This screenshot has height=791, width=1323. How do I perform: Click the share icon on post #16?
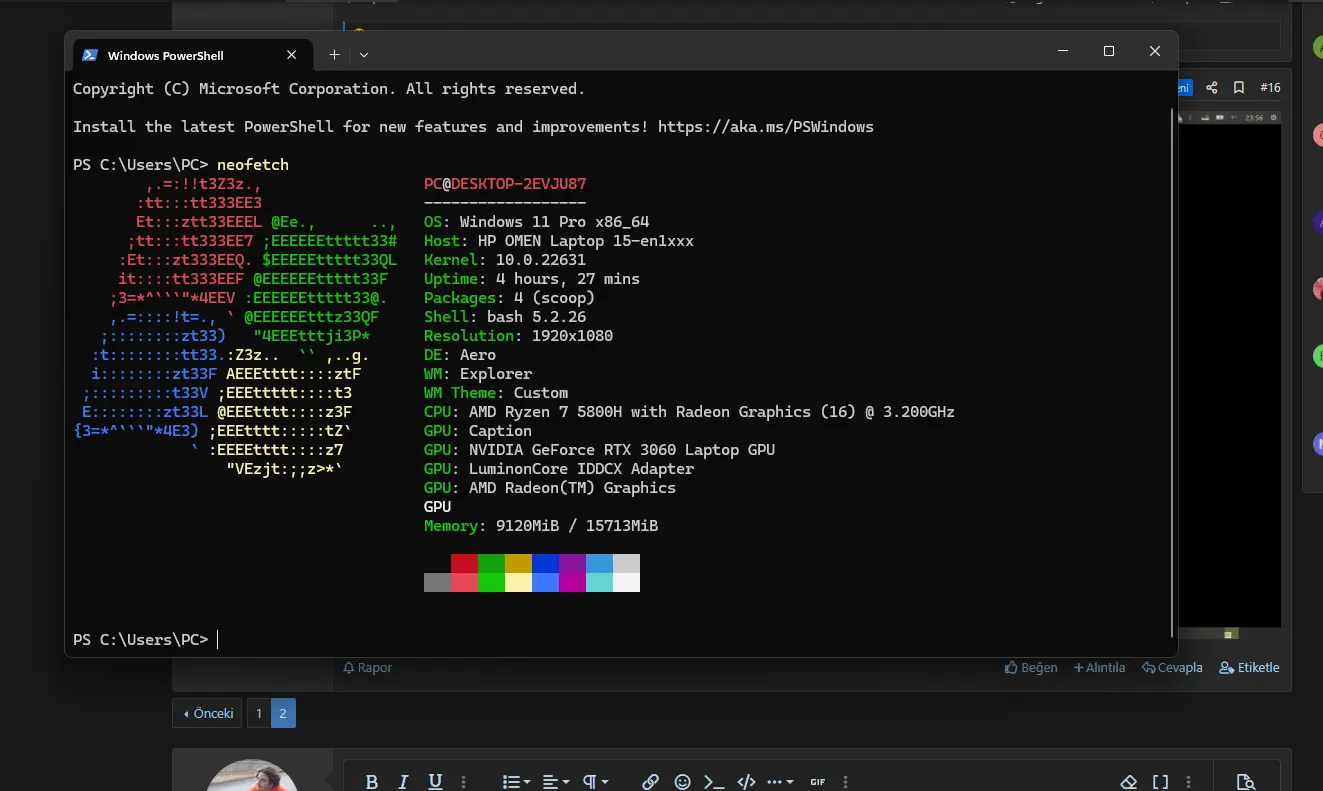(x=1212, y=88)
